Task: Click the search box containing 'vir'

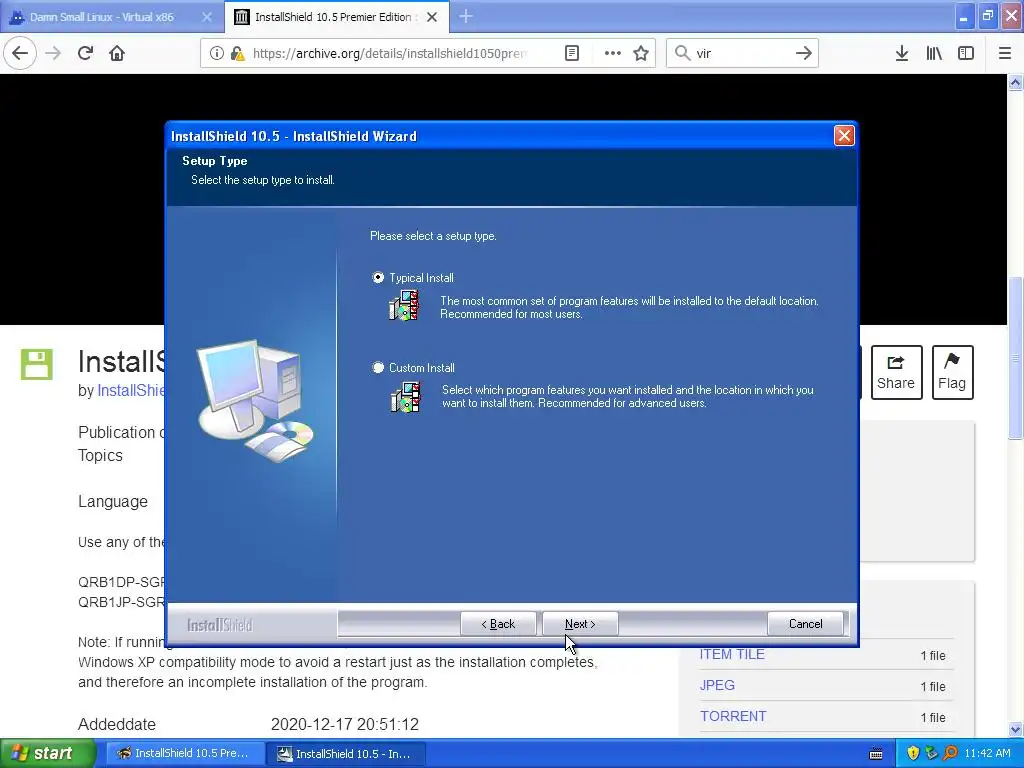Action: point(741,53)
